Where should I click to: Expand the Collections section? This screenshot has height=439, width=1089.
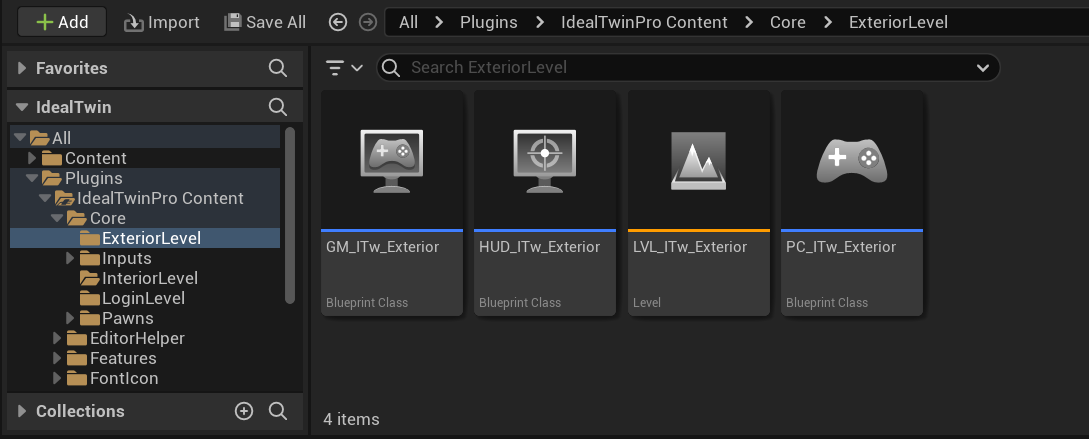(22, 411)
